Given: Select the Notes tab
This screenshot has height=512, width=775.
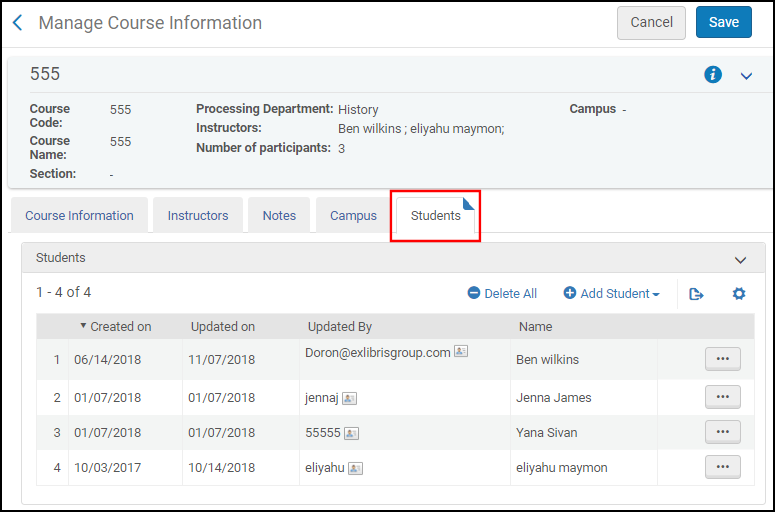Looking at the screenshot, I should [x=279, y=216].
